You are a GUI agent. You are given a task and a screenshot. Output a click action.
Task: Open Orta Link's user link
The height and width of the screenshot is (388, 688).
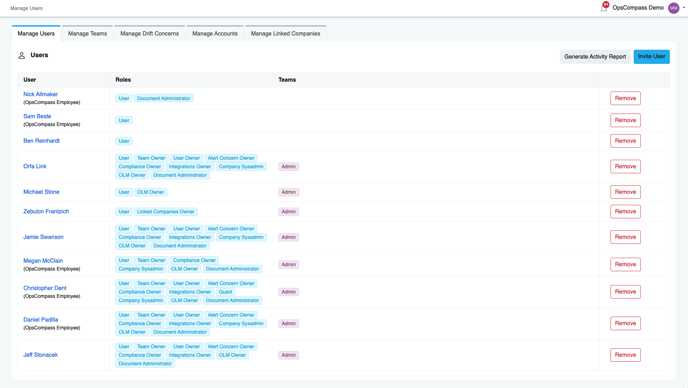35,166
